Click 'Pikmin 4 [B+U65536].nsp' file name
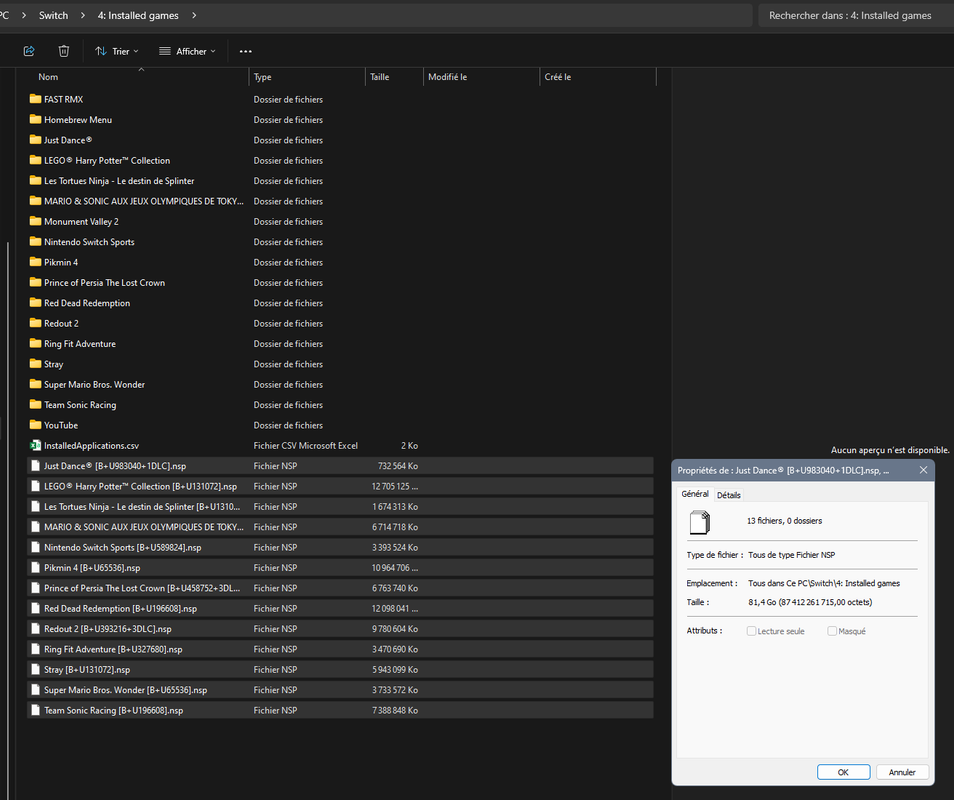Screen dimensions: 954x800 tap(92, 568)
